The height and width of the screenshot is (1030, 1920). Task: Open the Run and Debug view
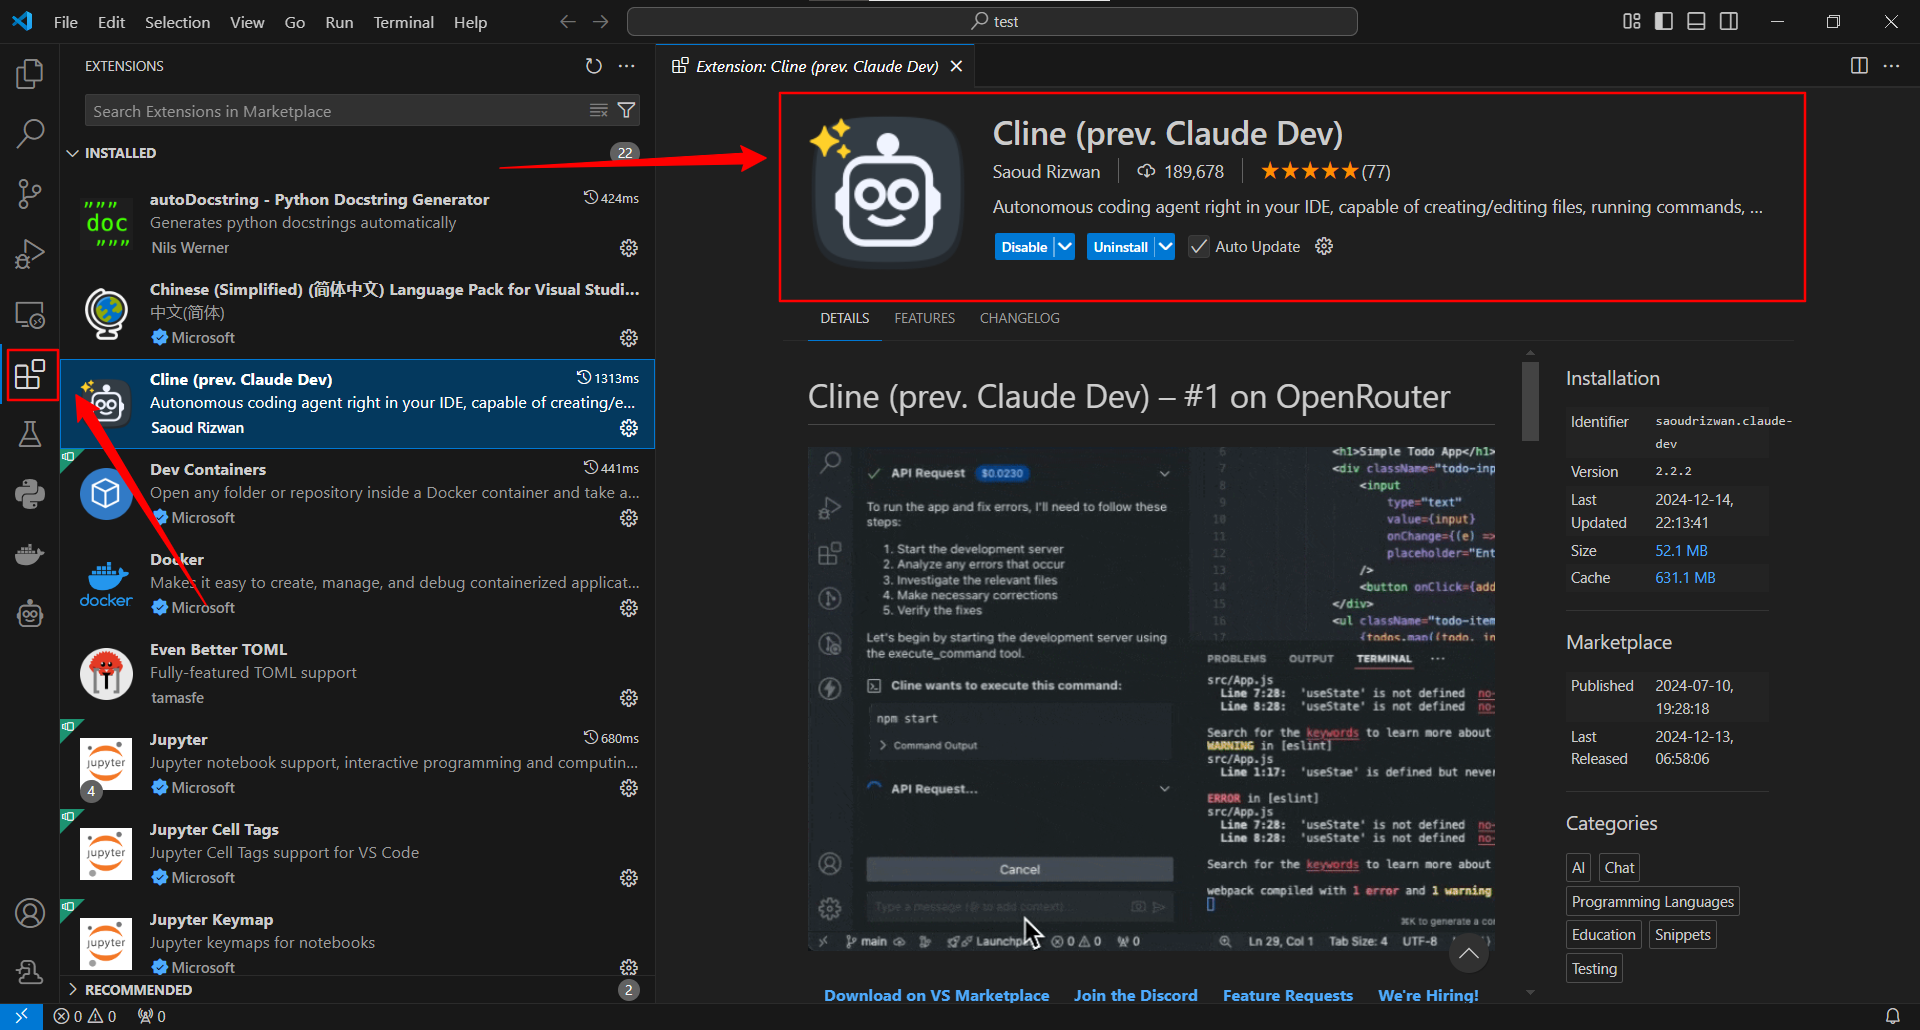(30, 253)
